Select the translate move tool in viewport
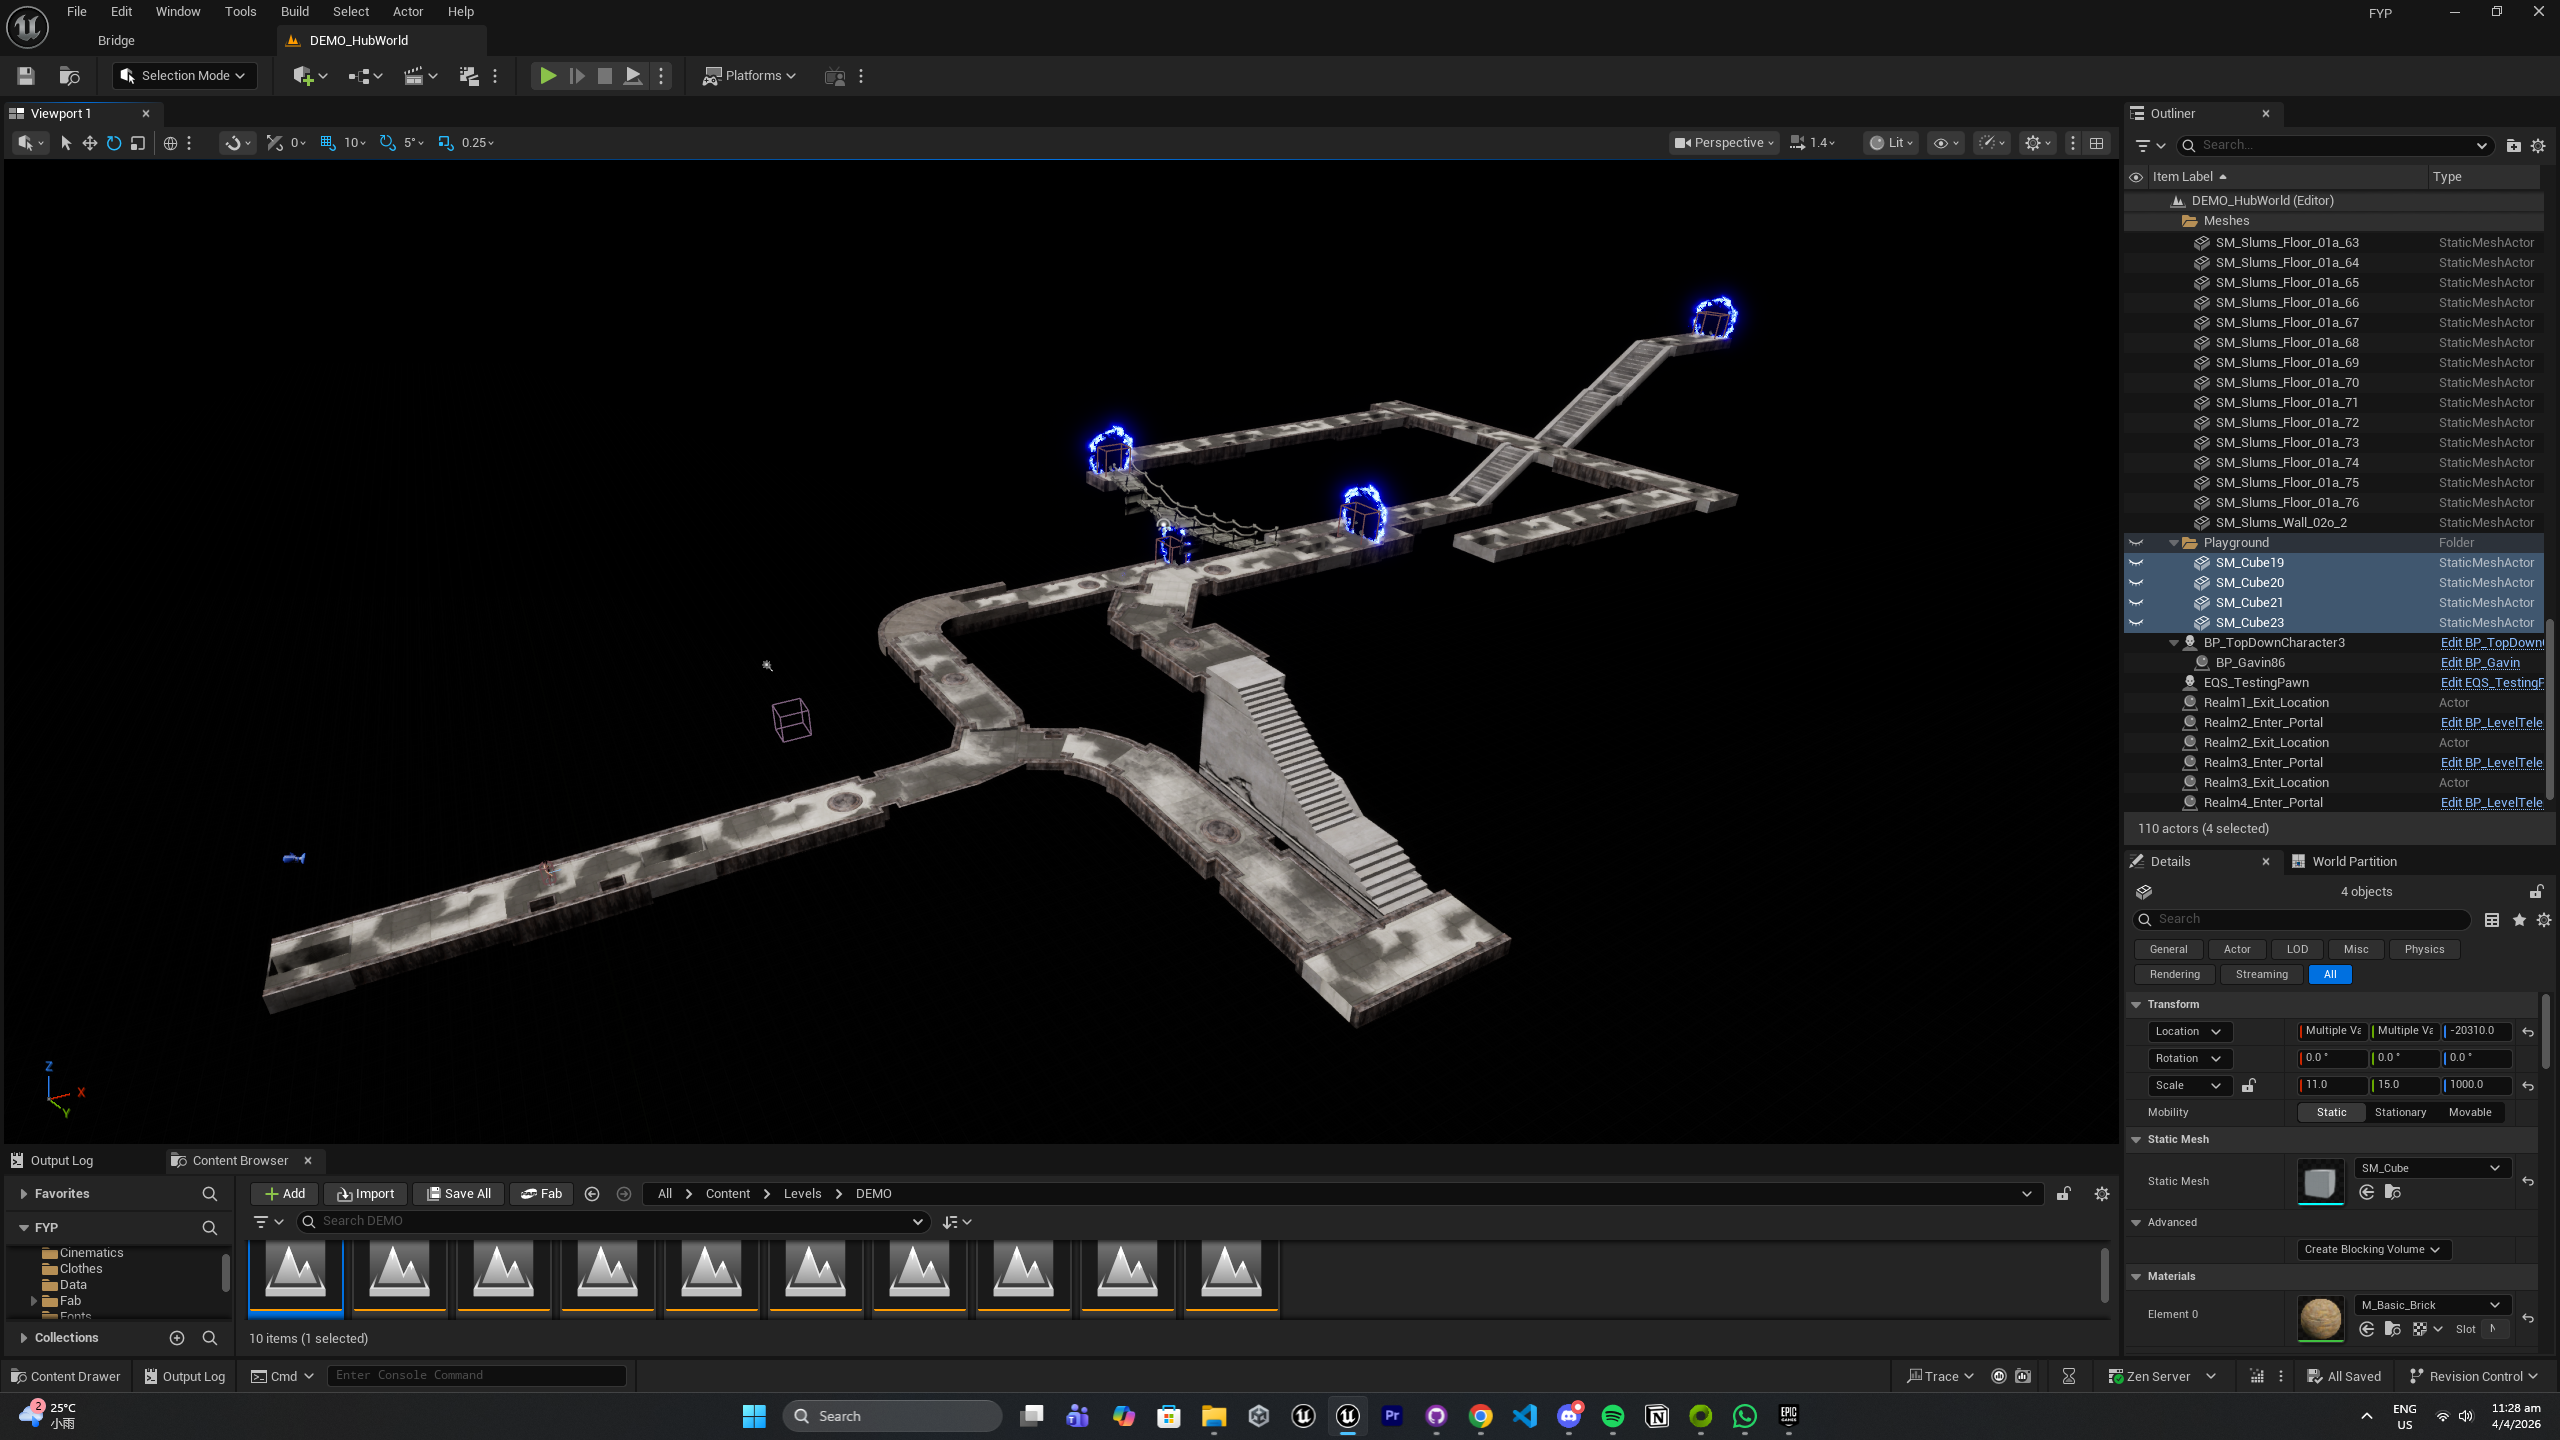The height and width of the screenshot is (1440, 2560). (90, 143)
